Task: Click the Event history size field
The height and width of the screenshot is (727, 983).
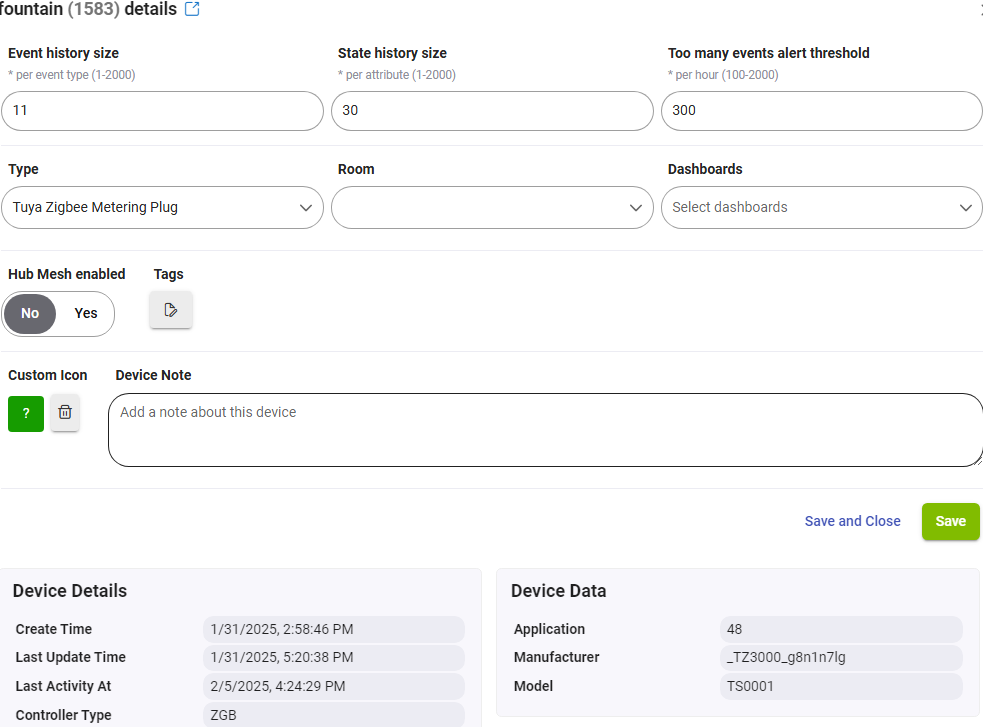Action: click(x=162, y=111)
